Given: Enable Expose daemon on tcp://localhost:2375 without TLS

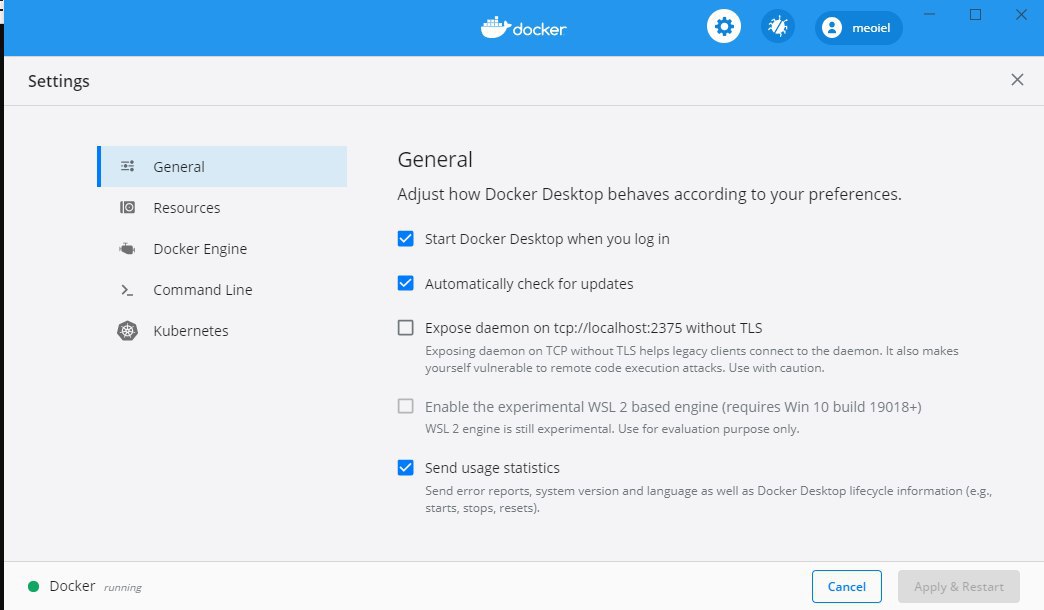Looking at the screenshot, I should click(x=405, y=327).
